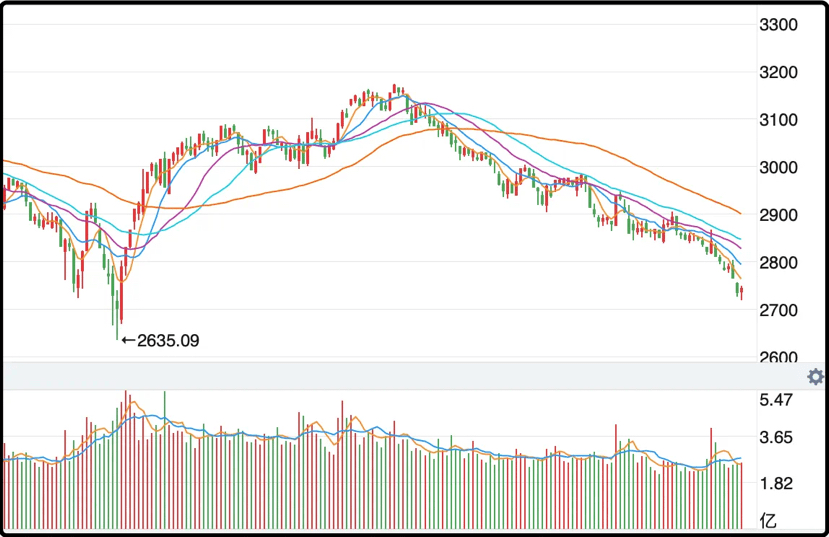Click the 2635.09 low price annotation
829x537 pixels.
tap(168, 341)
